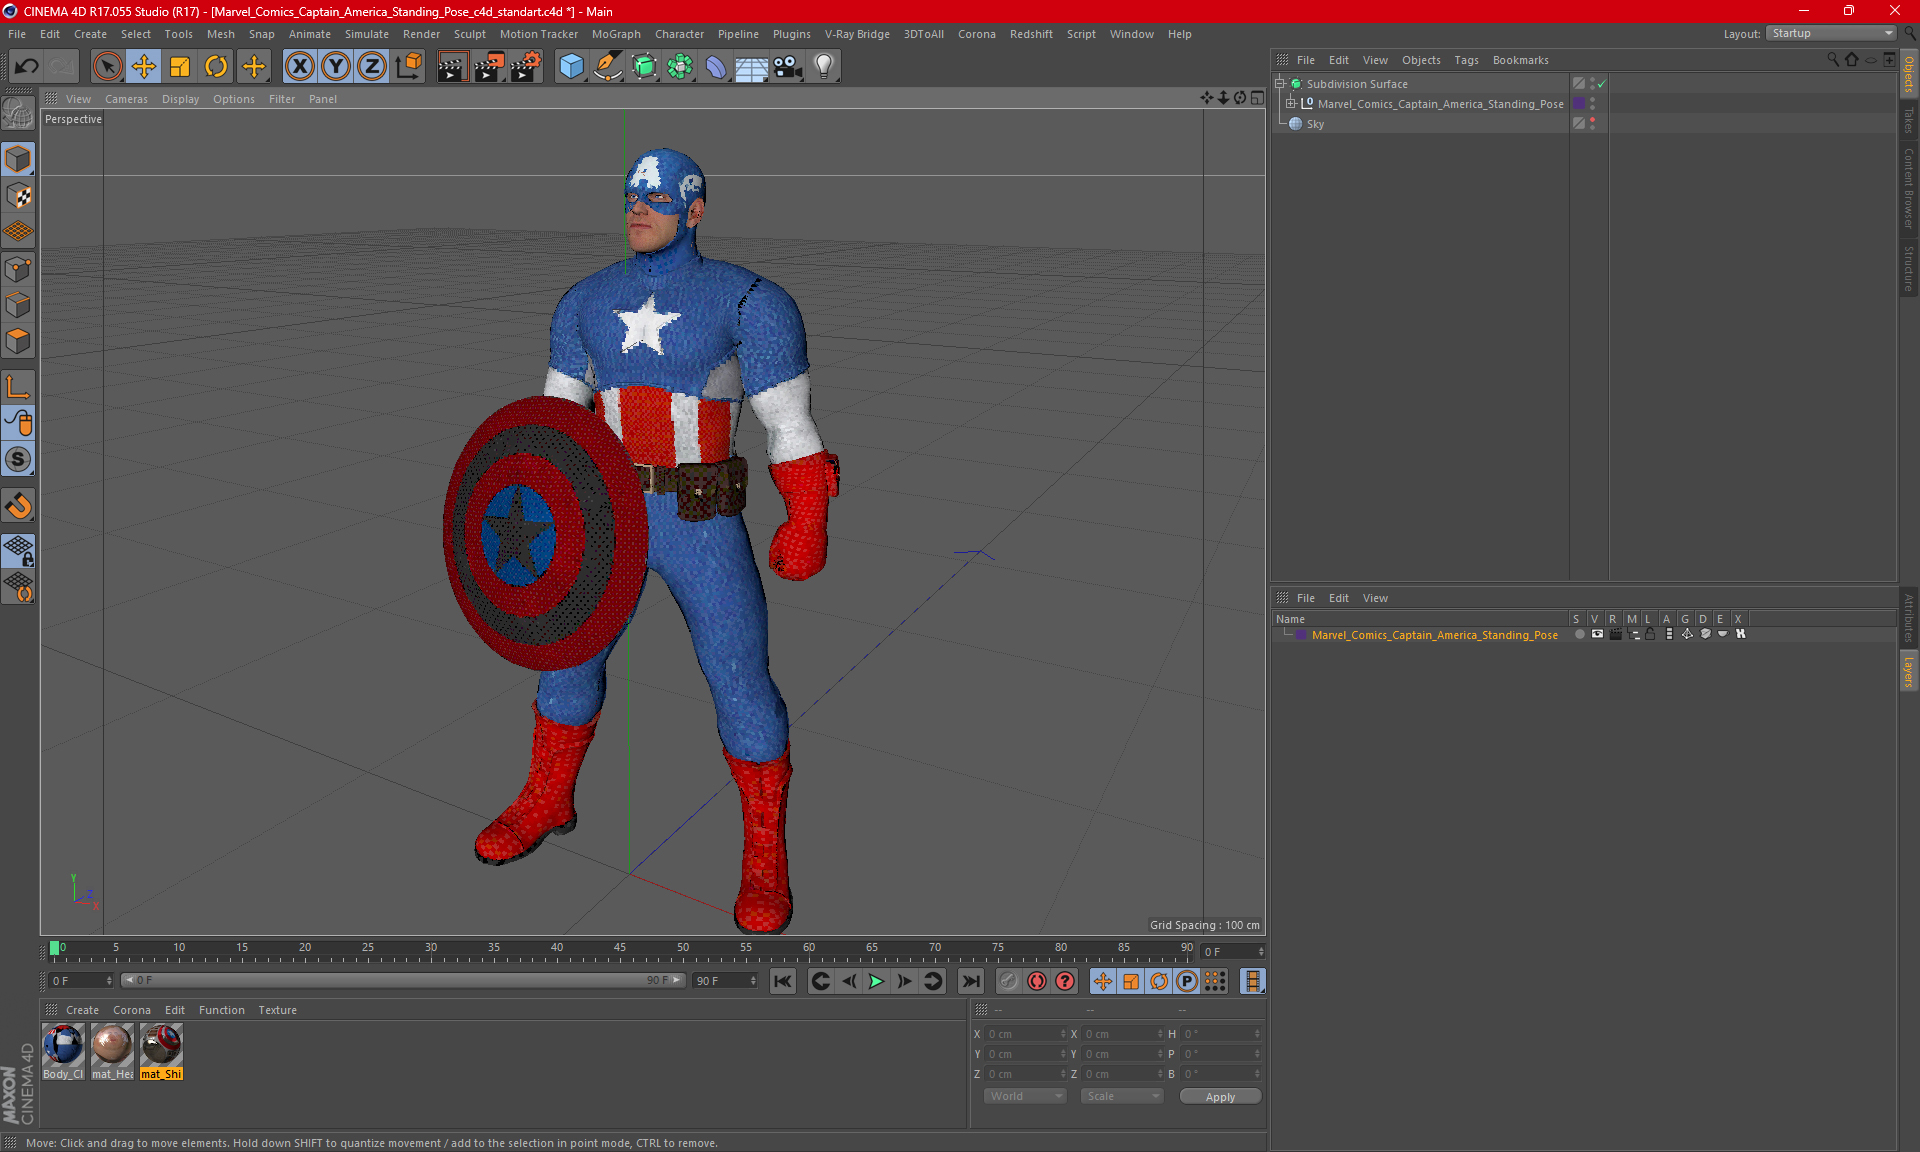1920x1152 pixels.
Task: Select the mat_Hea material swatch
Action: 112,1052
